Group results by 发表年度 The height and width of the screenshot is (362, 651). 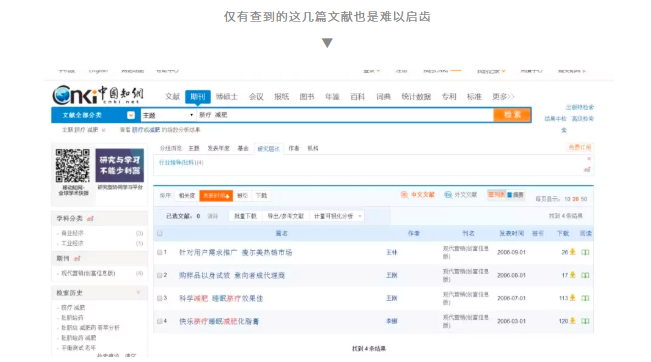click(x=218, y=148)
